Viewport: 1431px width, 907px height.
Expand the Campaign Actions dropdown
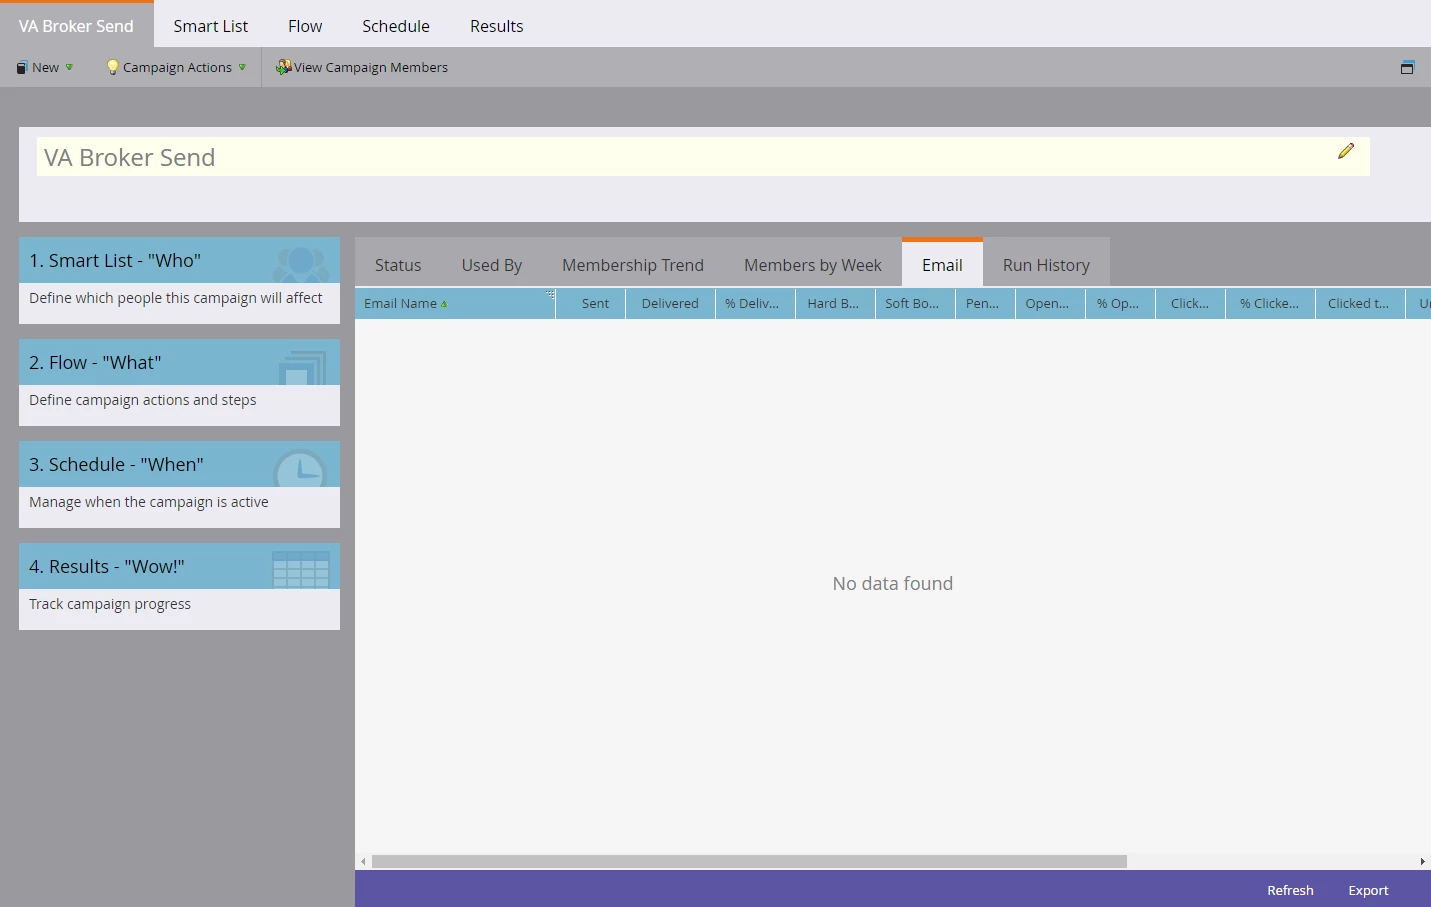coord(176,67)
